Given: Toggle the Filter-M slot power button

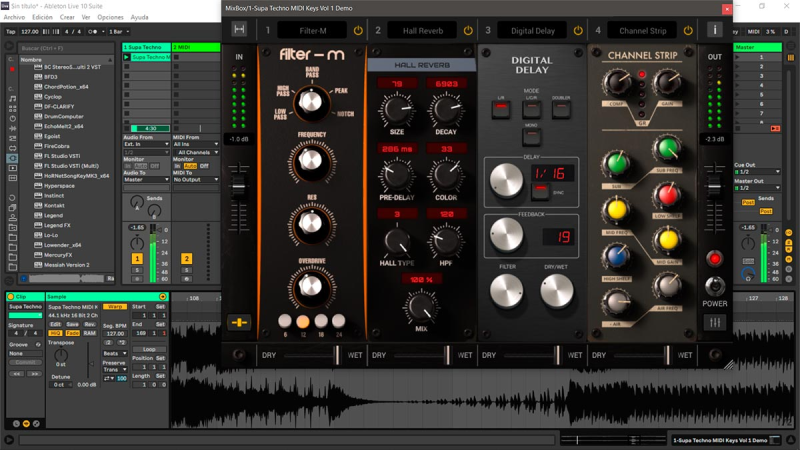Looking at the screenshot, I should [358, 31].
